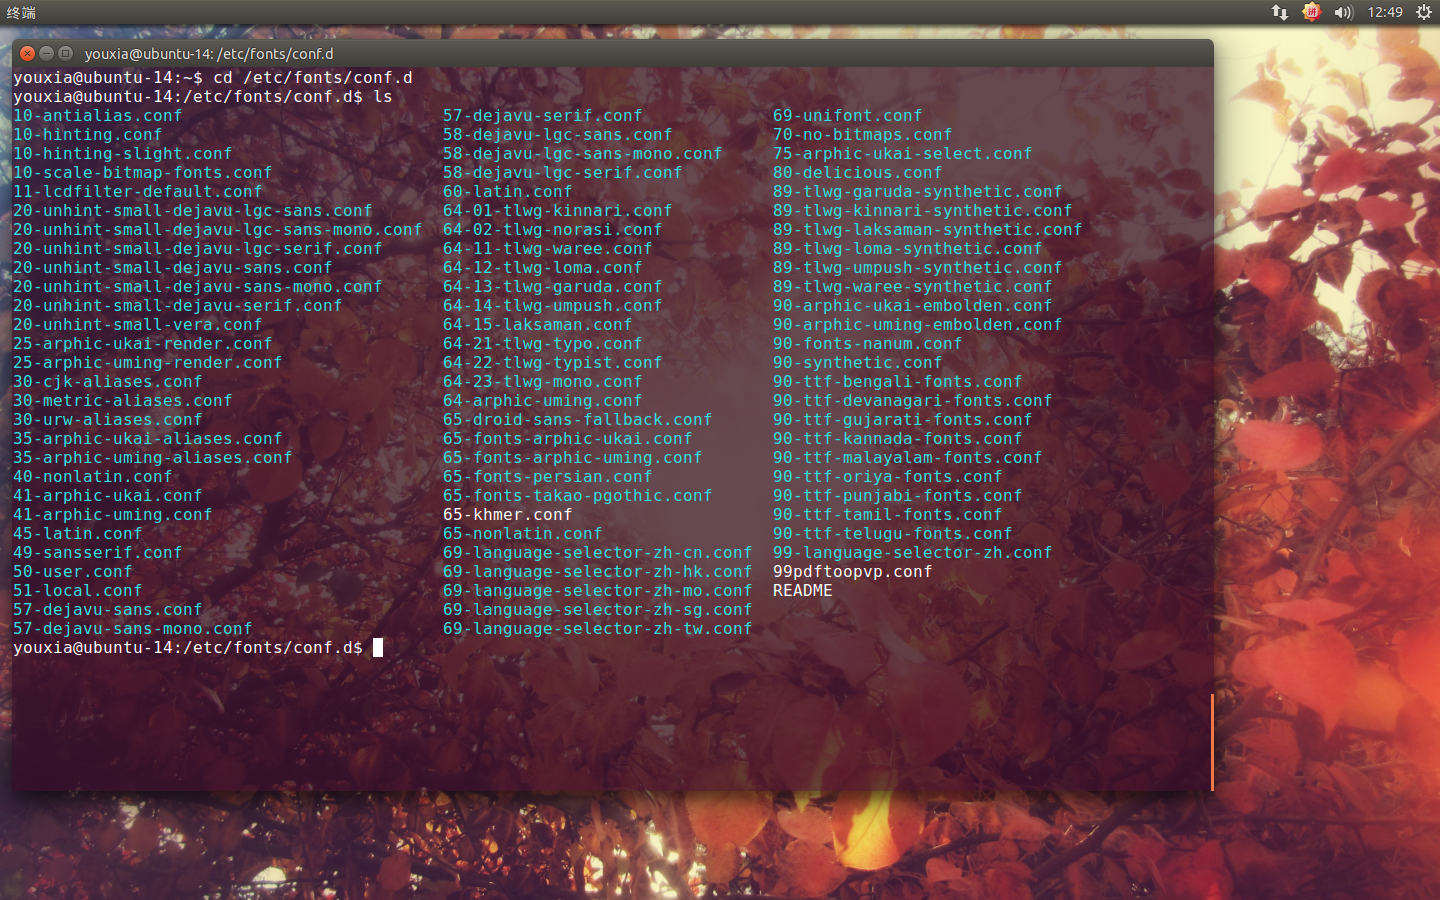
Task: Click the 64-13-tlwg-garuda.conf entry
Action: (553, 287)
